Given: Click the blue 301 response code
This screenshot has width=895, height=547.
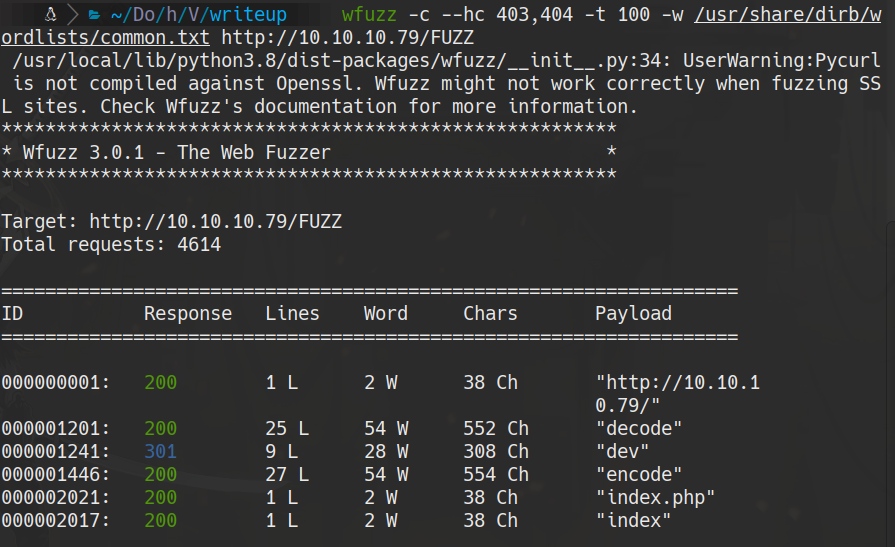Looking at the screenshot, I should [x=160, y=452].
